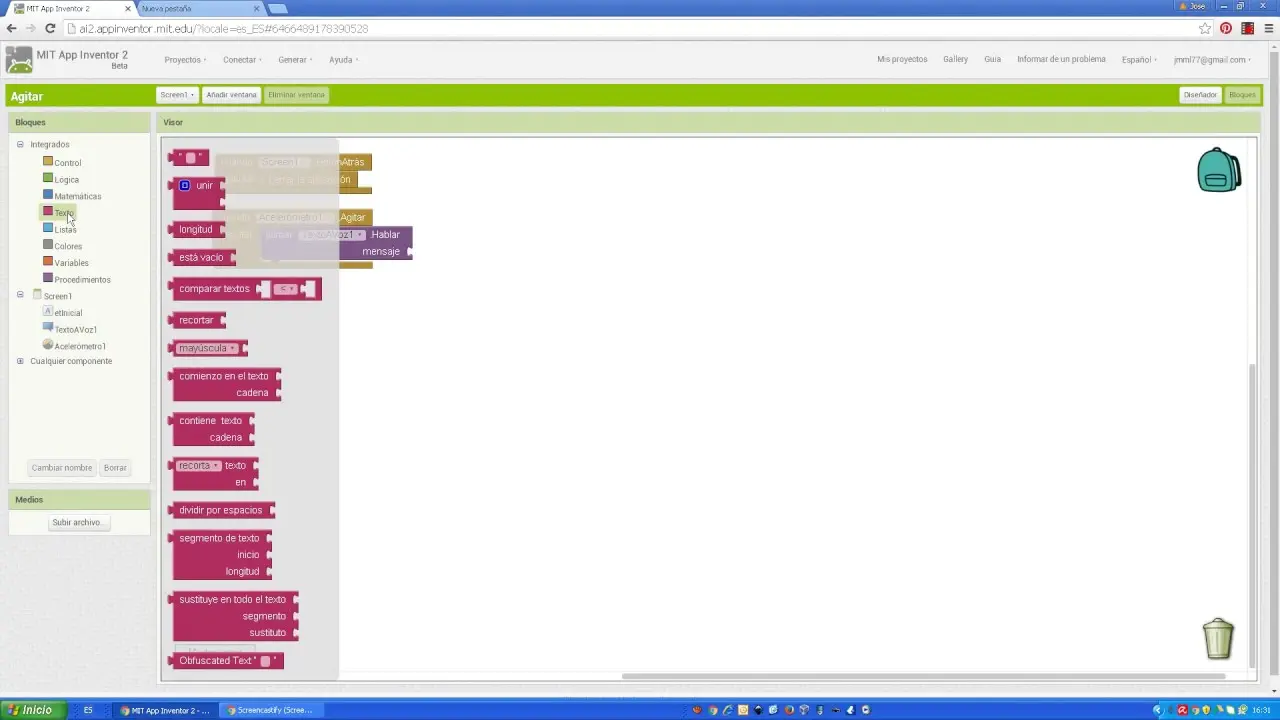Click the TextoAVoz1 component icon
The height and width of the screenshot is (720, 1280).
pyautogui.click(x=48, y=328)
